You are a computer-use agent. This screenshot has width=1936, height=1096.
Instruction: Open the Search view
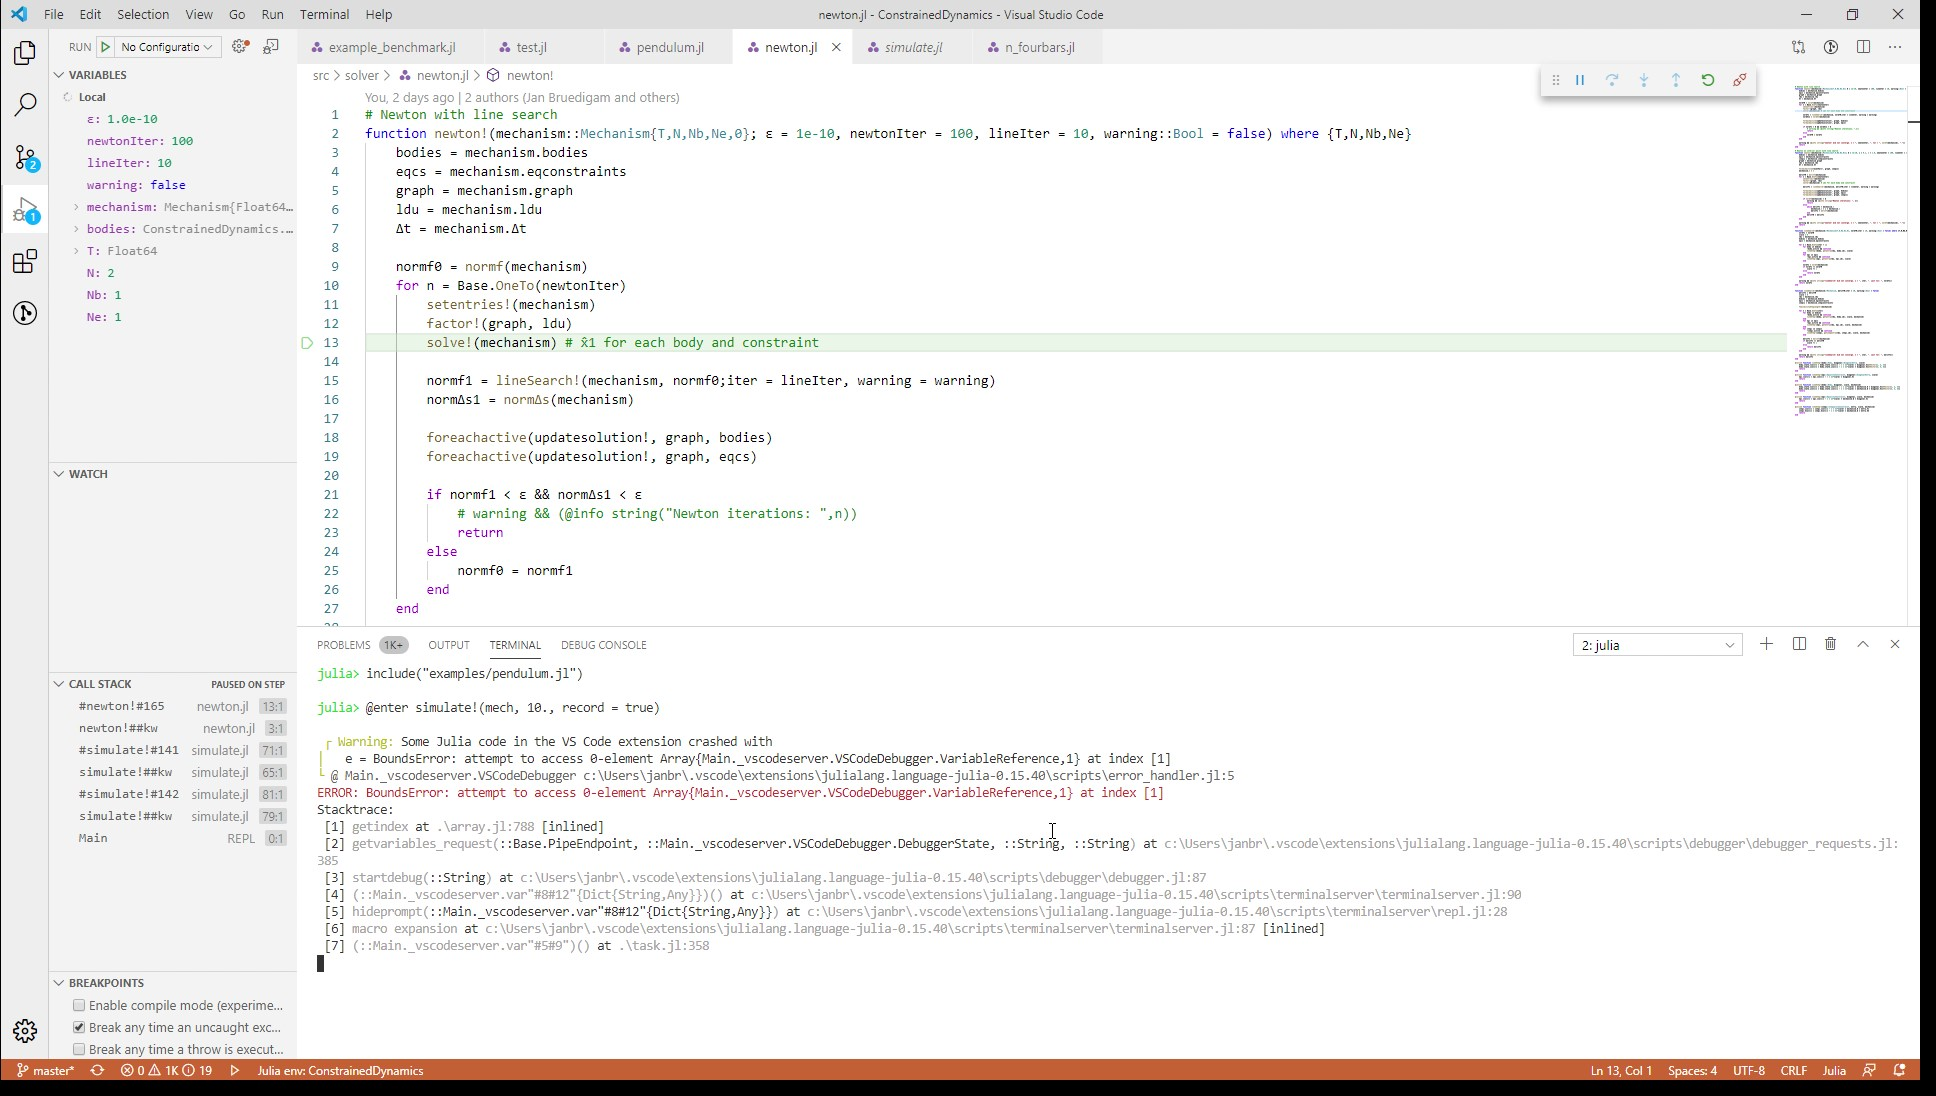24,103
